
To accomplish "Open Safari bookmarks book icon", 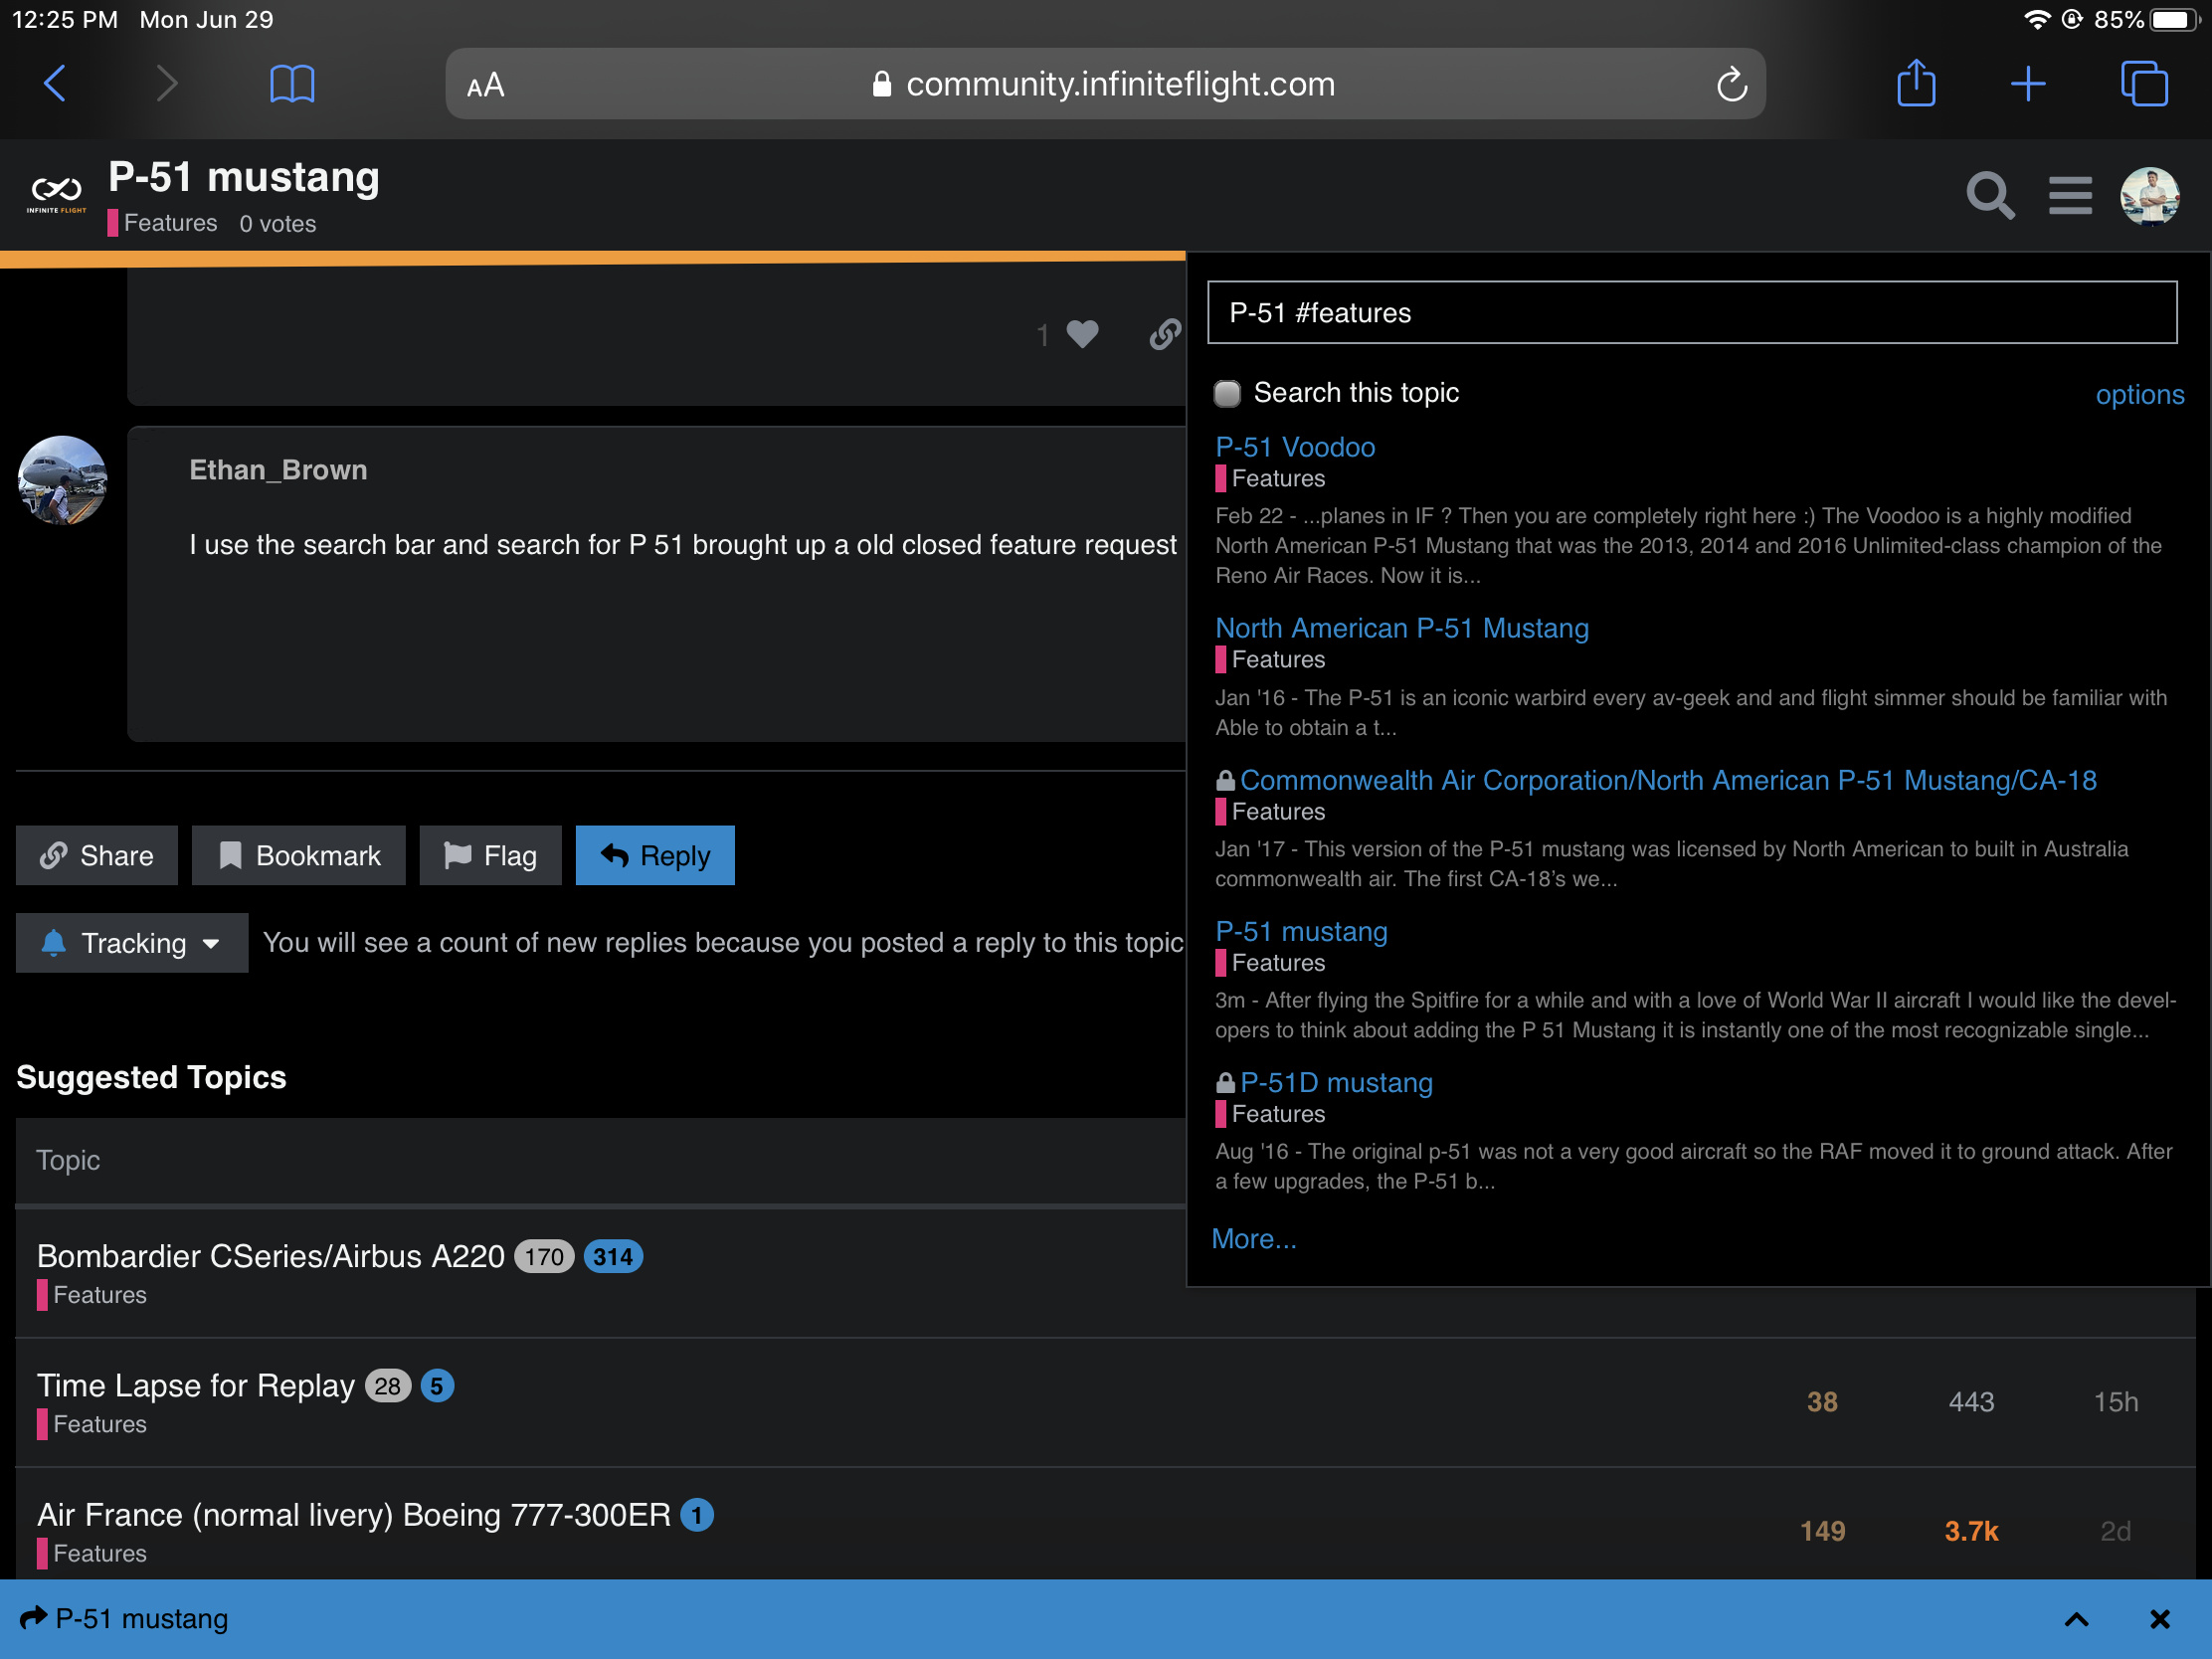I will coord(292,83).
